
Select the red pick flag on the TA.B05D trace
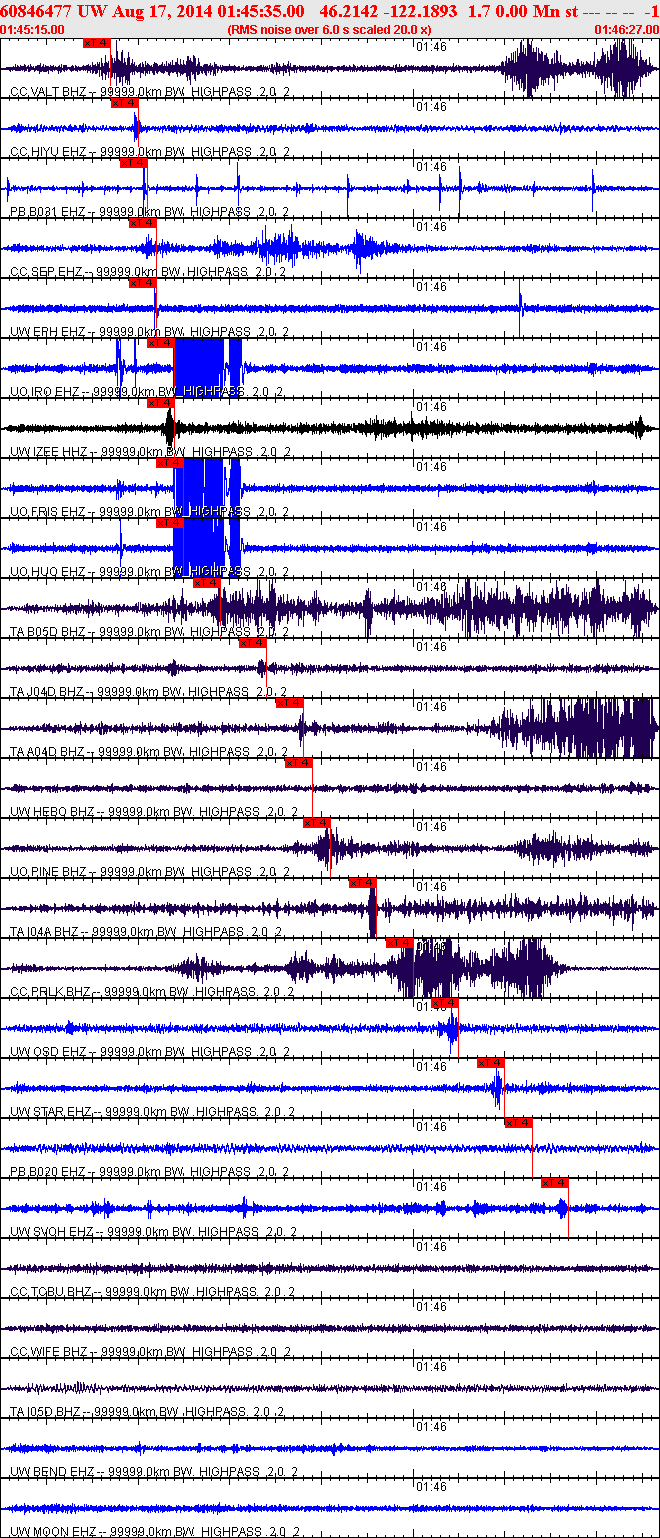coord(206,583)
